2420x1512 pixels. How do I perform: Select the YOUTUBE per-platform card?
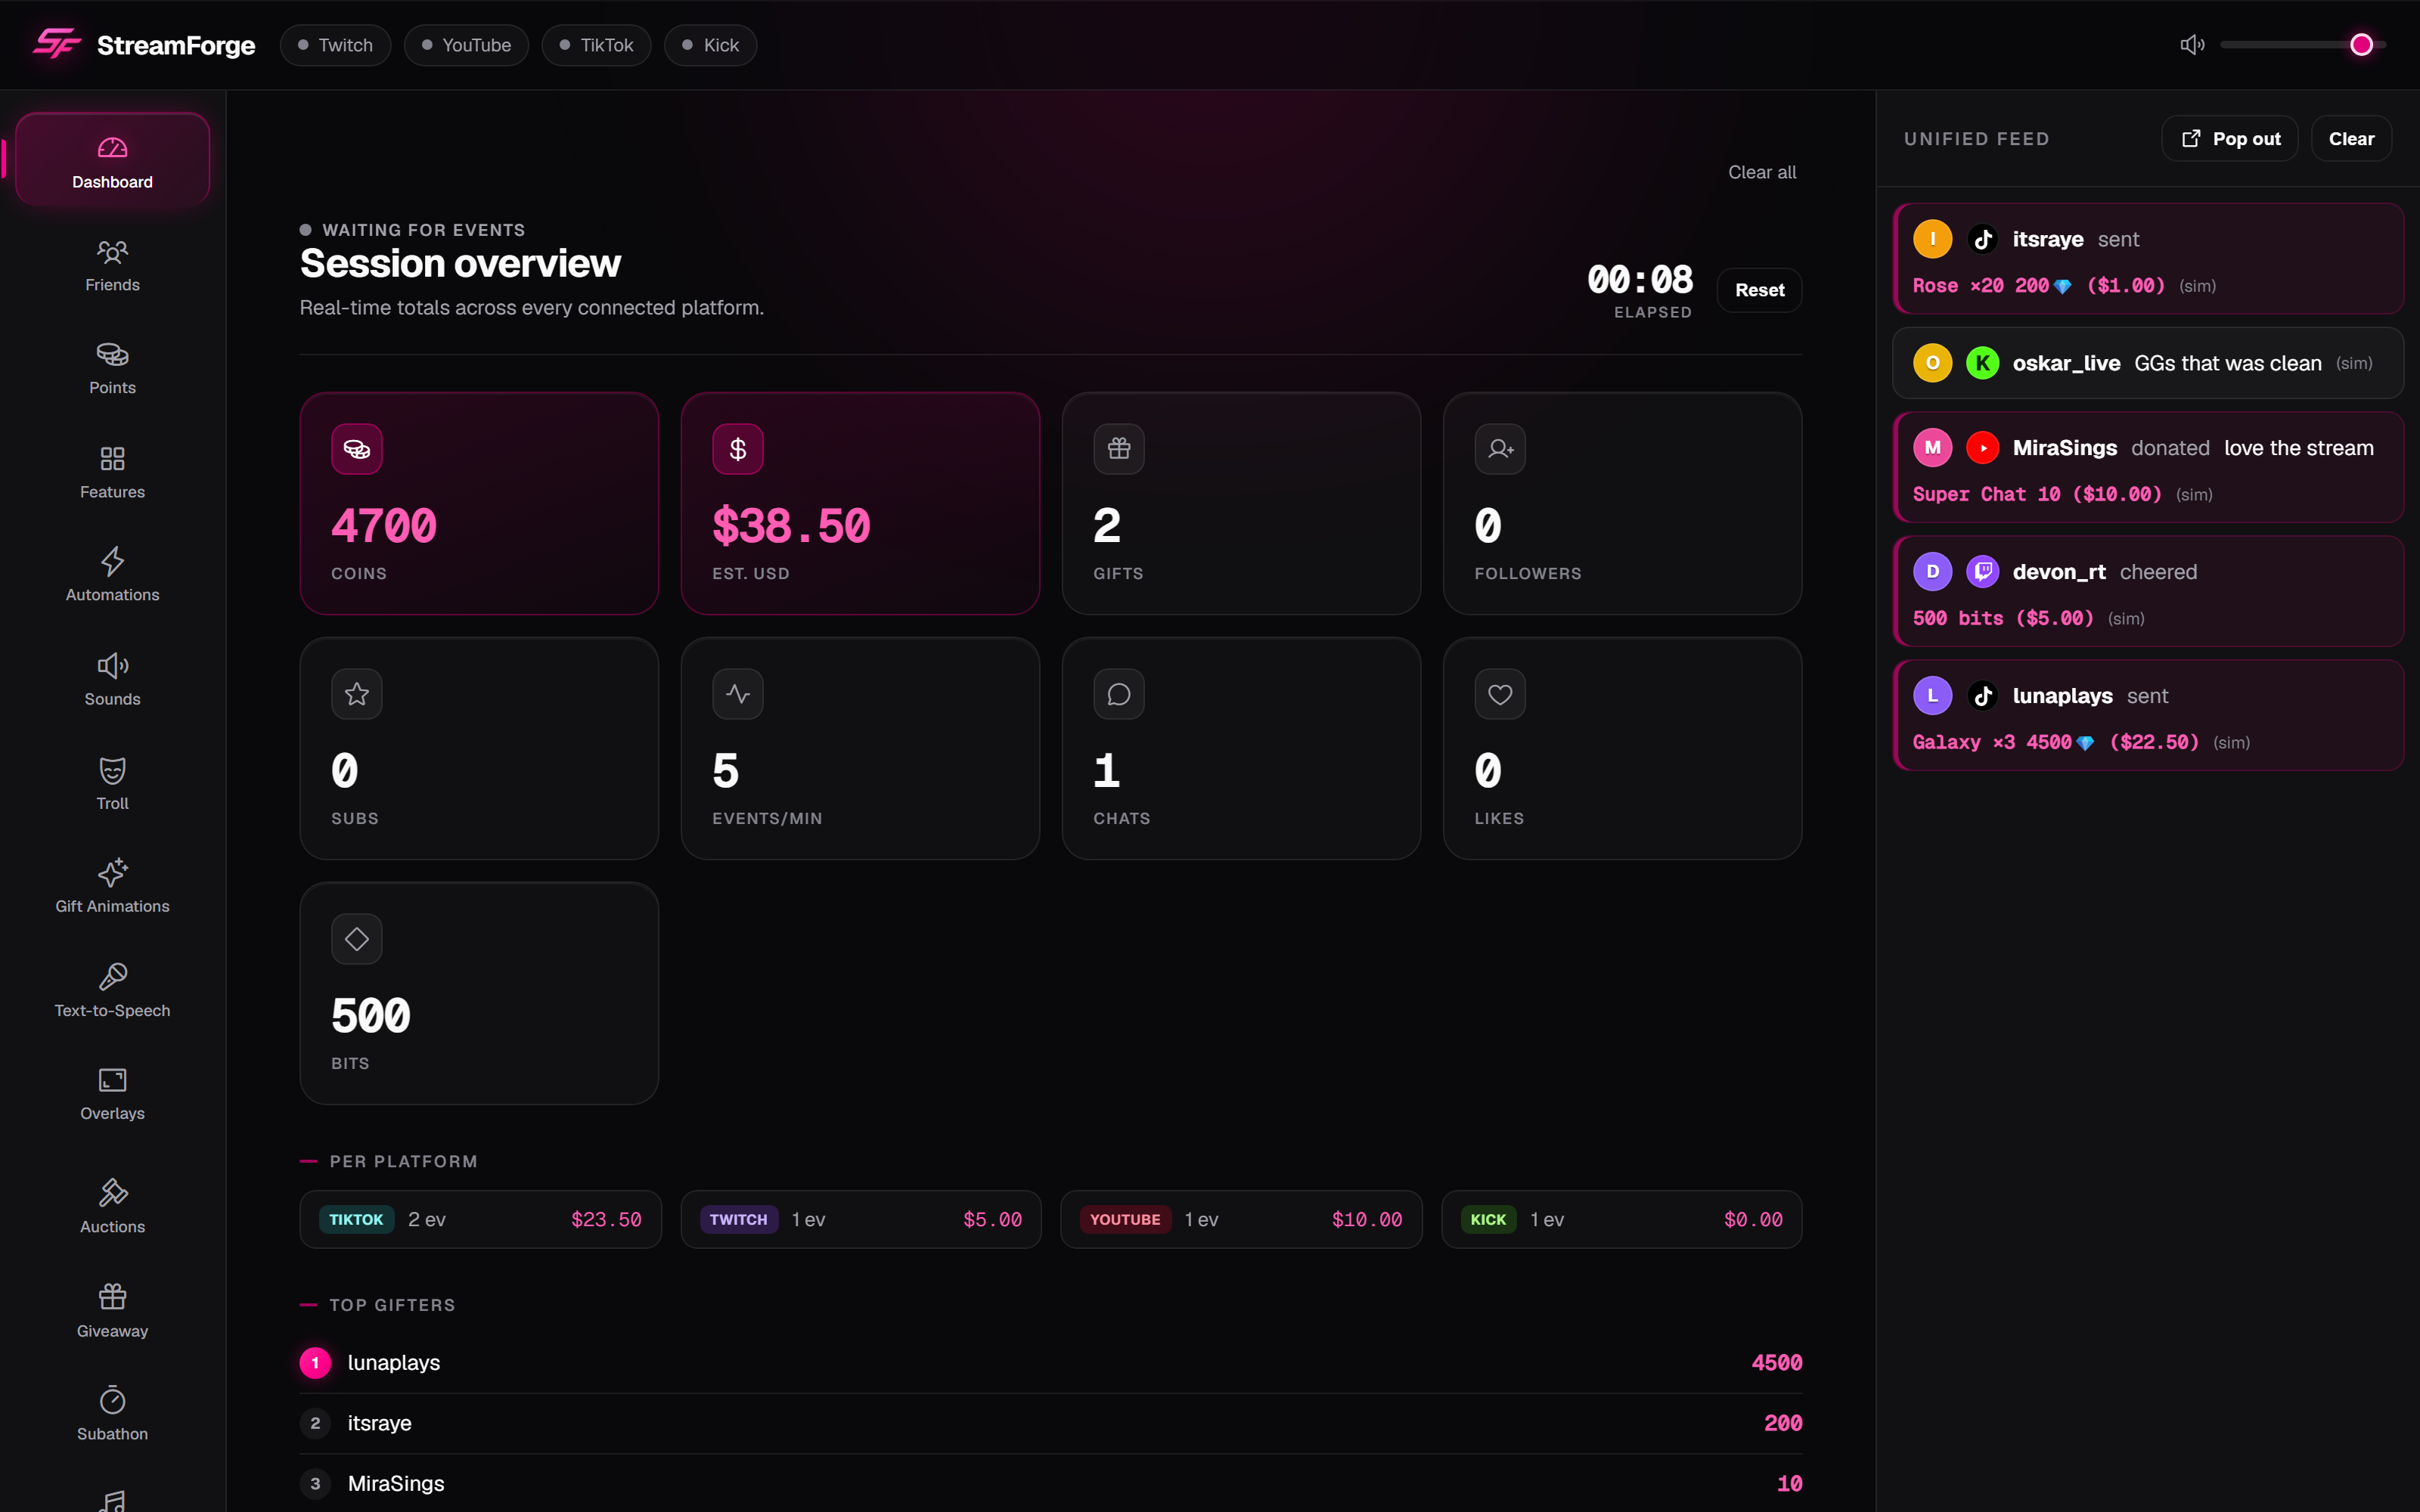pos(1241,1219)
